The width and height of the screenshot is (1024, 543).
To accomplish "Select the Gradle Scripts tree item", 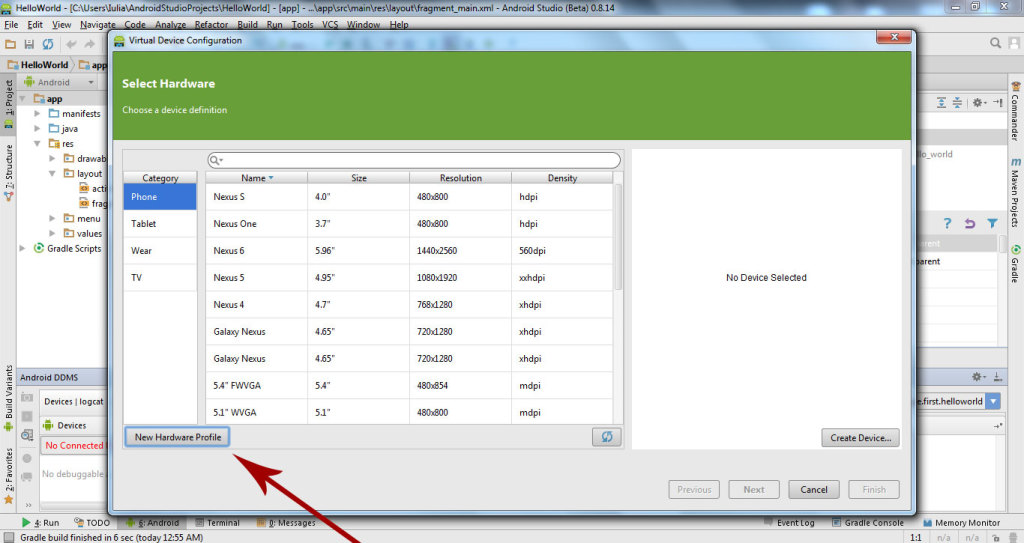I will [67, 248].
